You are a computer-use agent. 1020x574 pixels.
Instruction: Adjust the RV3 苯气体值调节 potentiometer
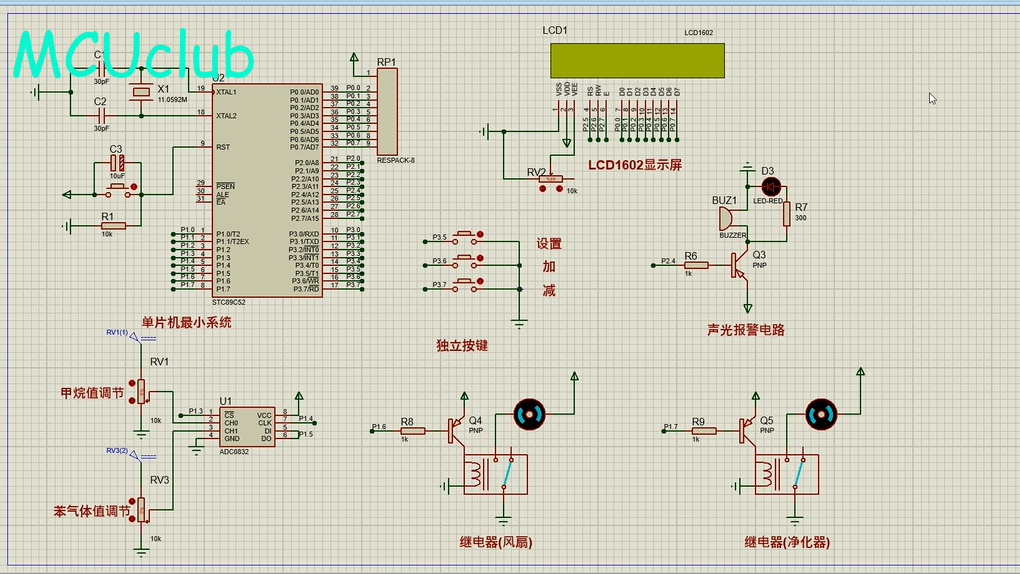point(142,509)
